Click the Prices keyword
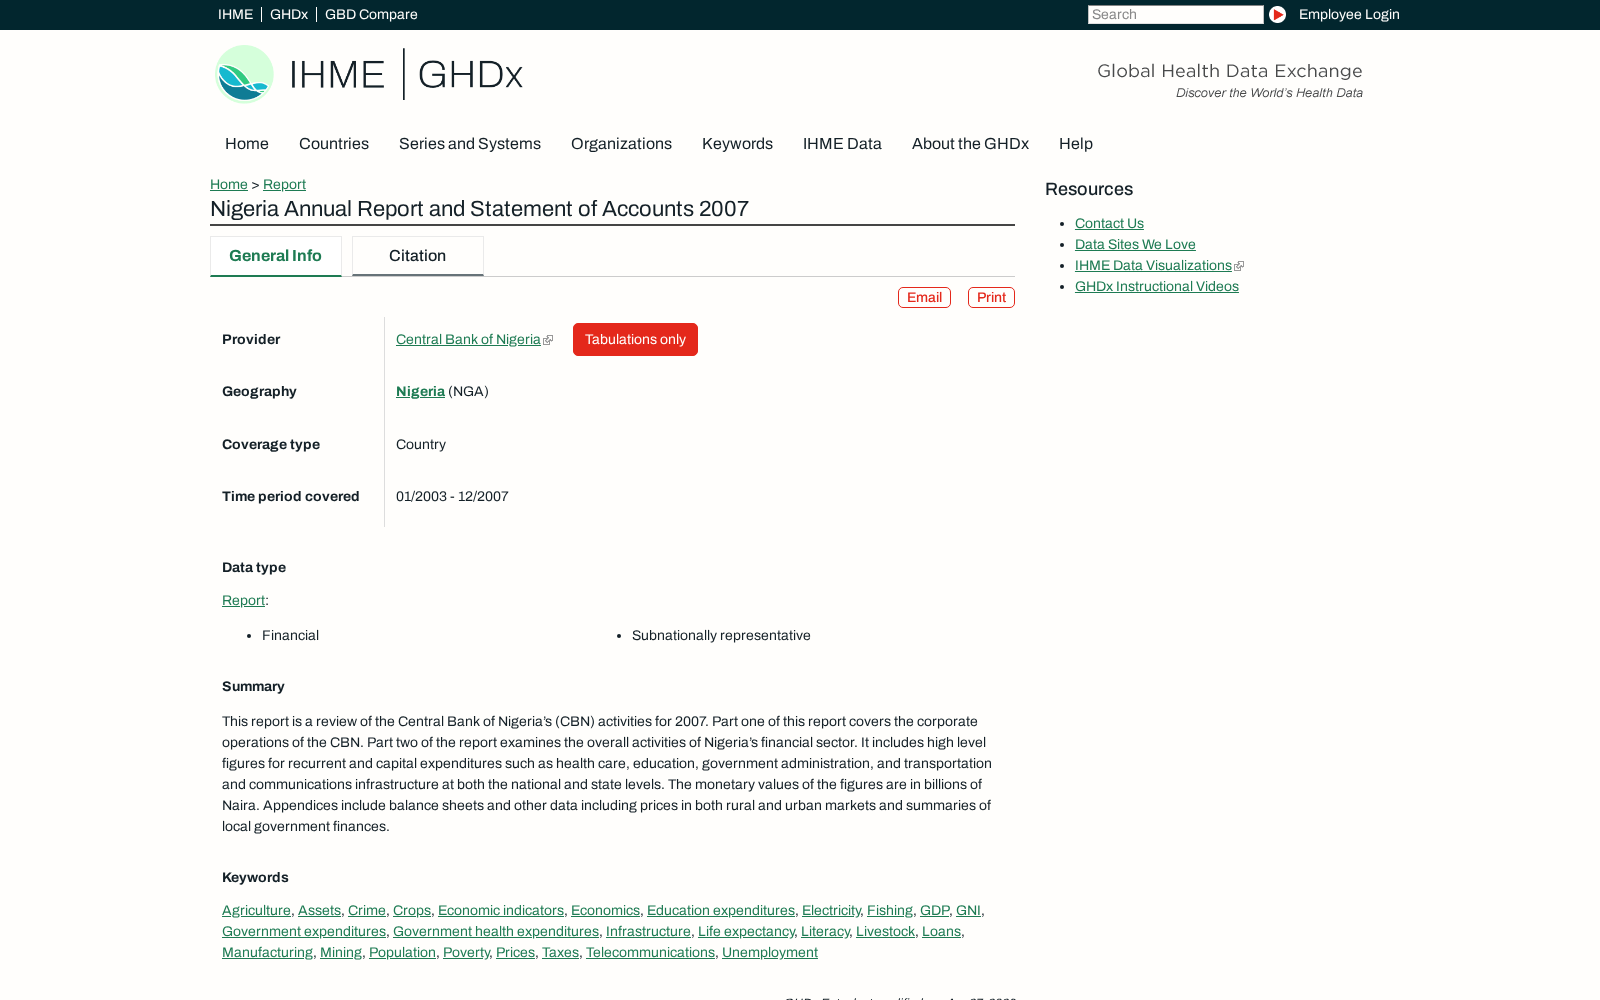 (515, 953)
